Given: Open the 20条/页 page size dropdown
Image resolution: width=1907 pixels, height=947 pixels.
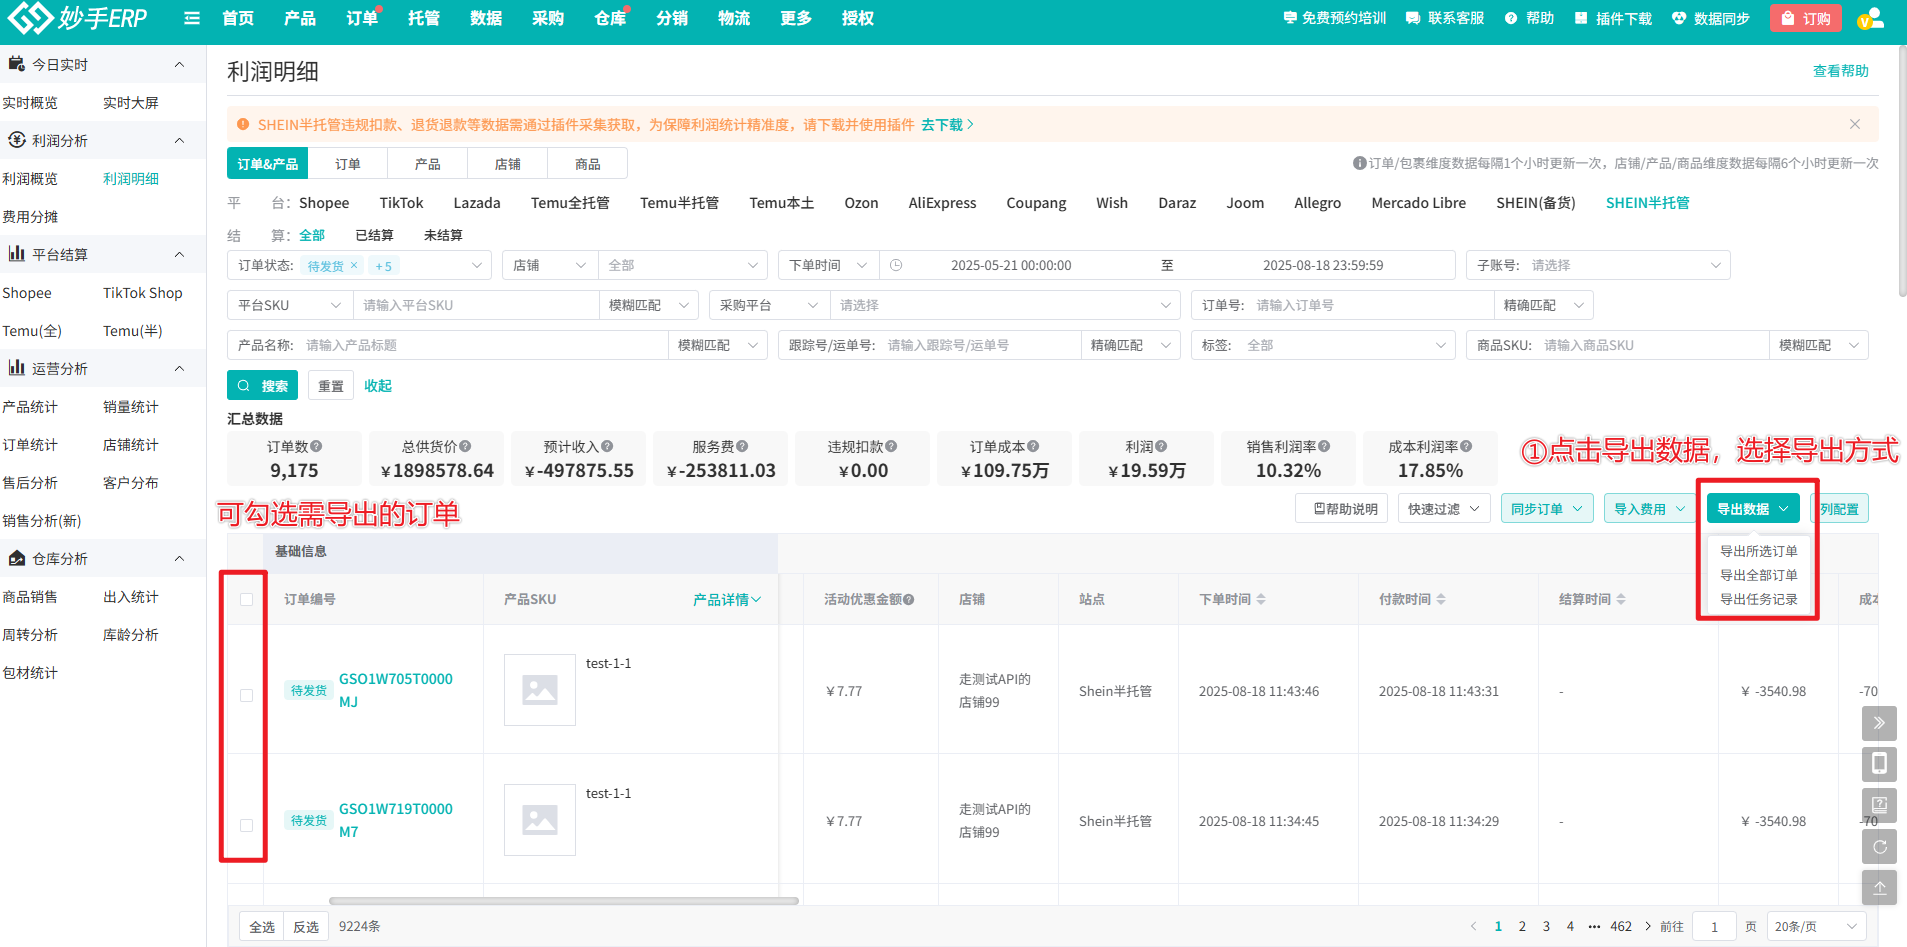Looking at the screenshot, I should coord(1817,926).
